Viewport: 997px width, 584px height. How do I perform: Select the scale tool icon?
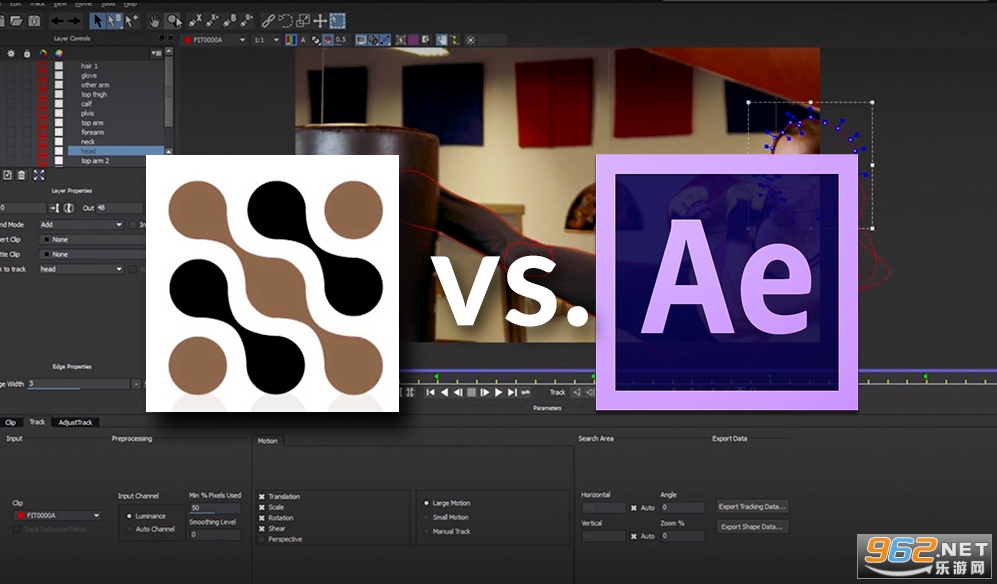coord(303,21)
